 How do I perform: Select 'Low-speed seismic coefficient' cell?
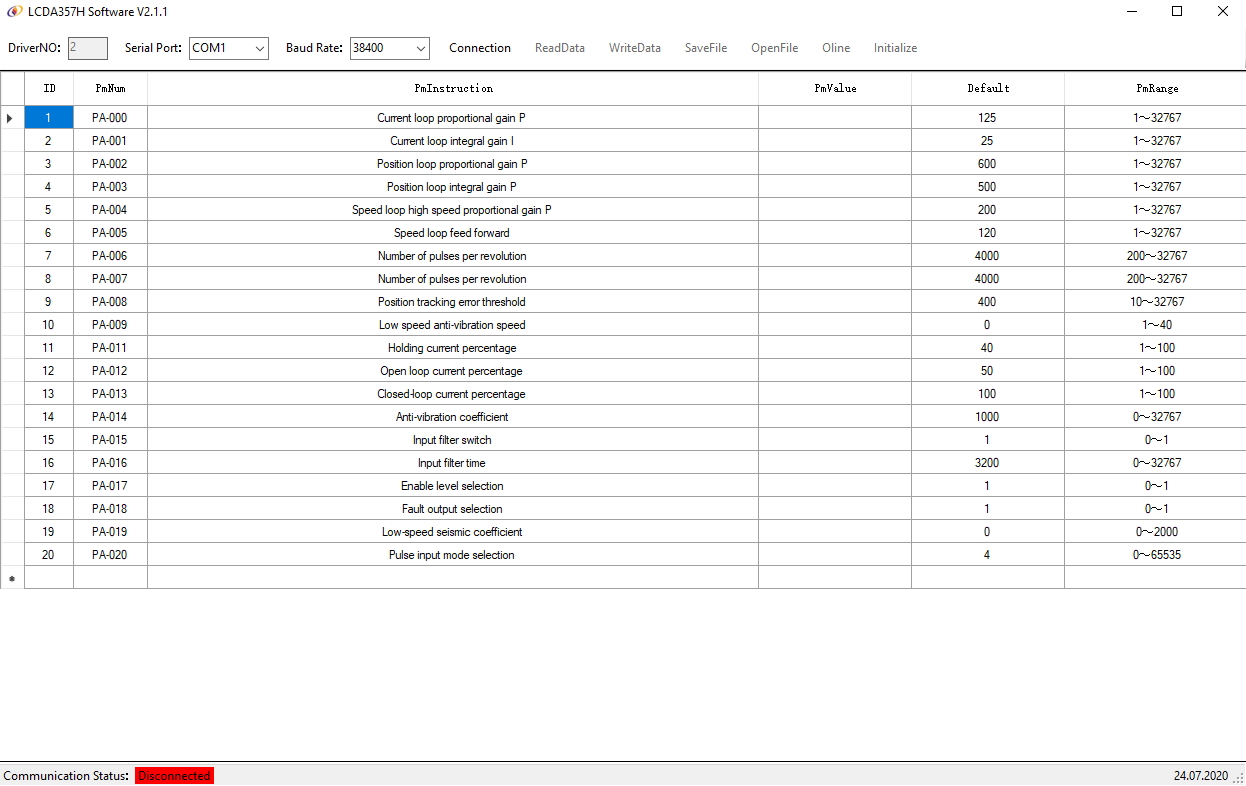pos(453,532)
